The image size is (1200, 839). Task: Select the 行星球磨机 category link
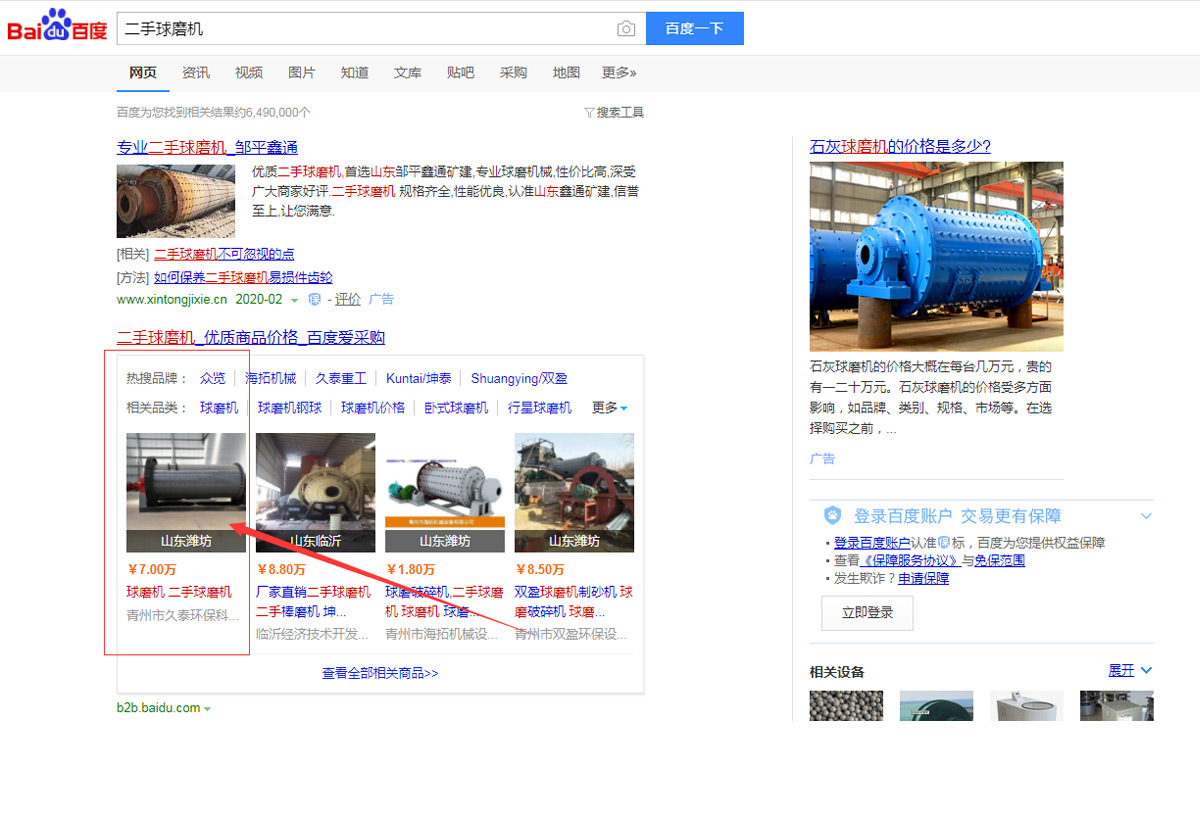540,408
